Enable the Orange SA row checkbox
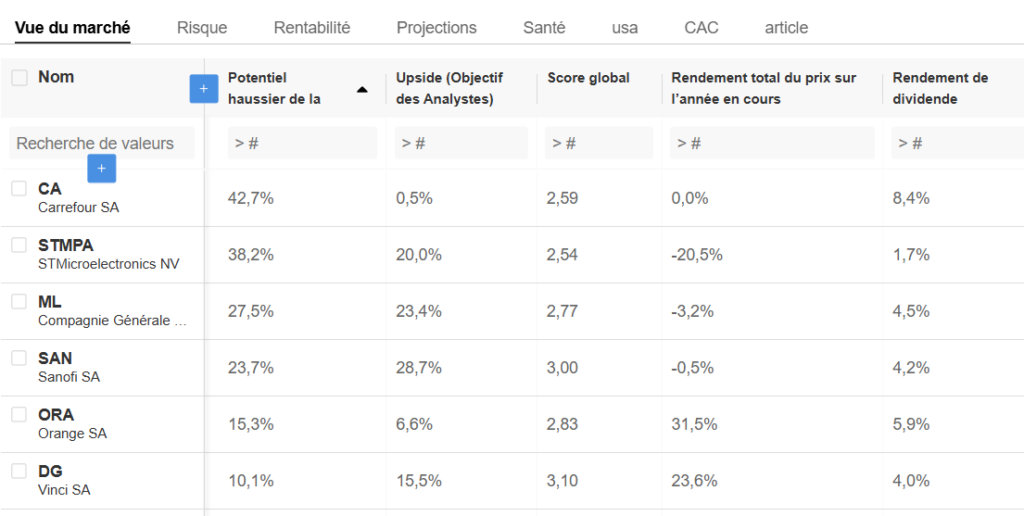Image resolution: width=1024 pixels, height=516 pixels. tap(19, 414)
